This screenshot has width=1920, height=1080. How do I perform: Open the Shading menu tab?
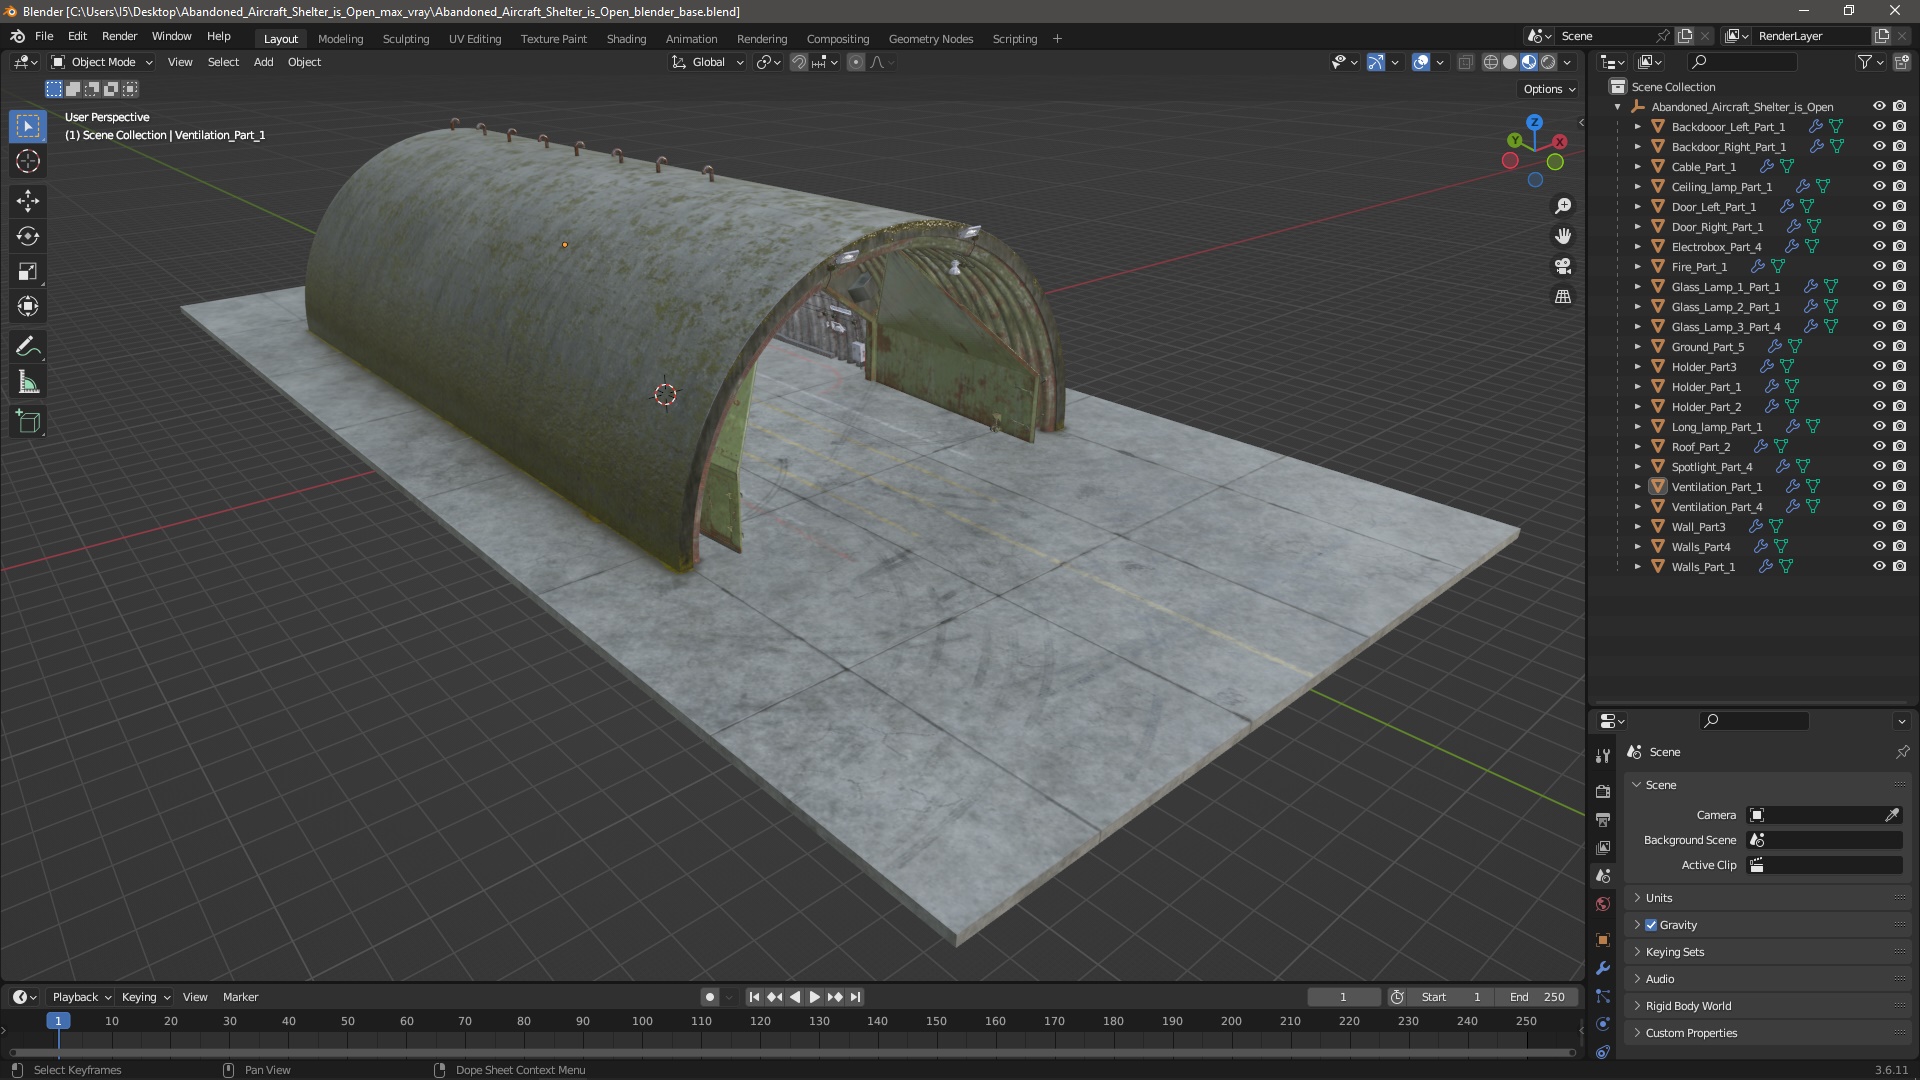[625, 37]
